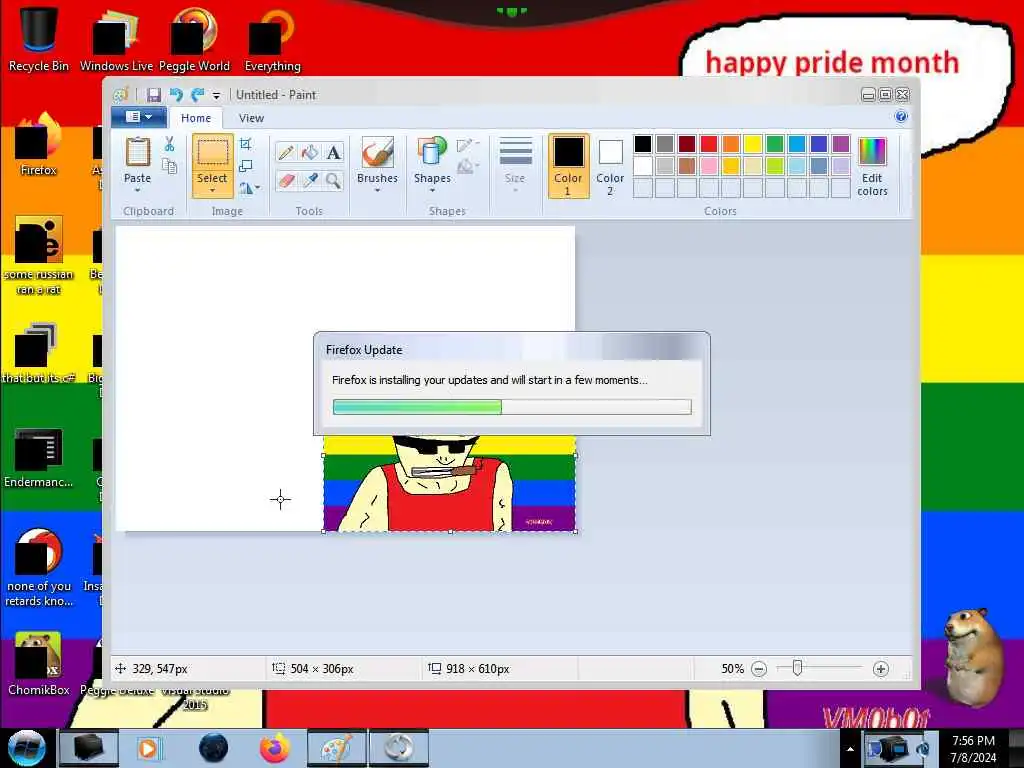
Task: Select the Magnifier tool
Action: pyautogui.click(x=333, y=180)
